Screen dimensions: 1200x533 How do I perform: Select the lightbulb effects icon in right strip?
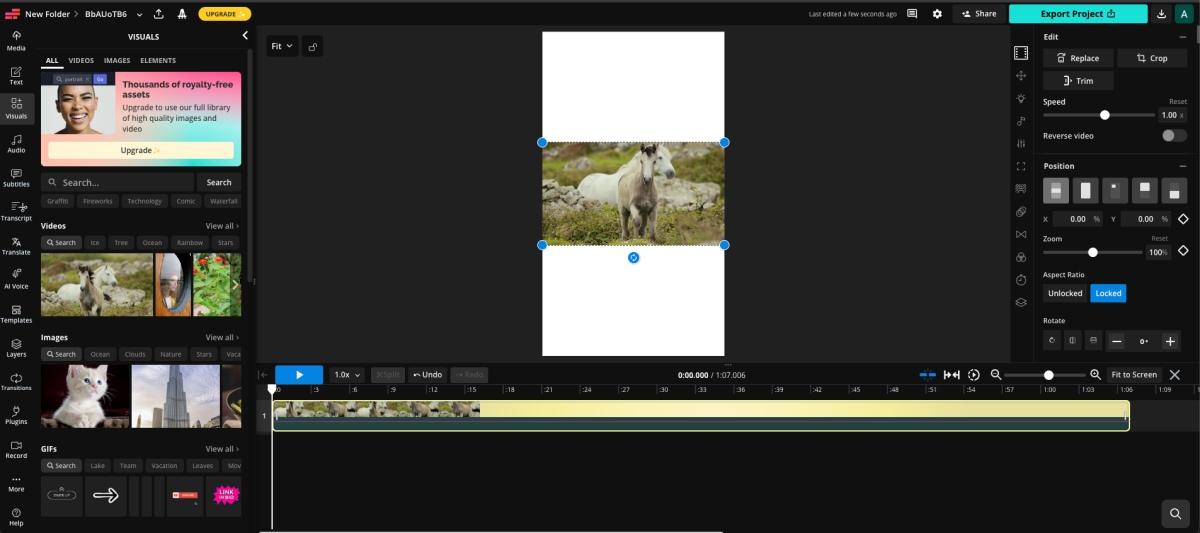point(1020,98)
